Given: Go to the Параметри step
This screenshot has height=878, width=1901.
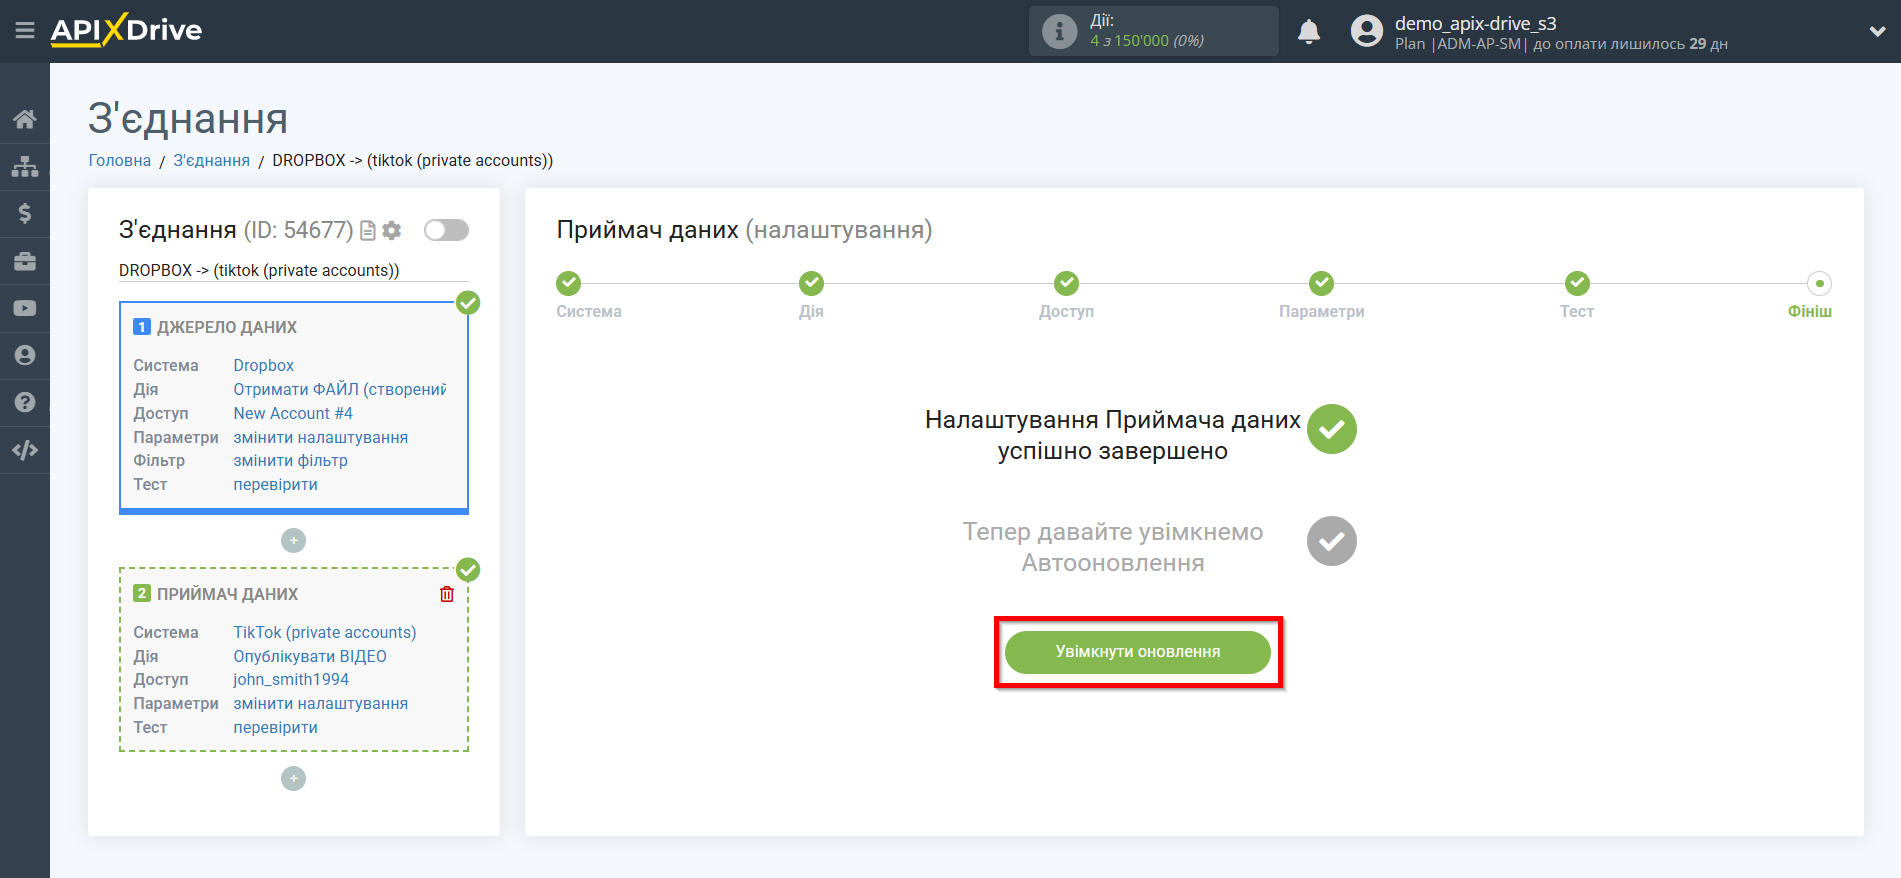Looking at the screenshot, I should click(x=1321, y=283).
